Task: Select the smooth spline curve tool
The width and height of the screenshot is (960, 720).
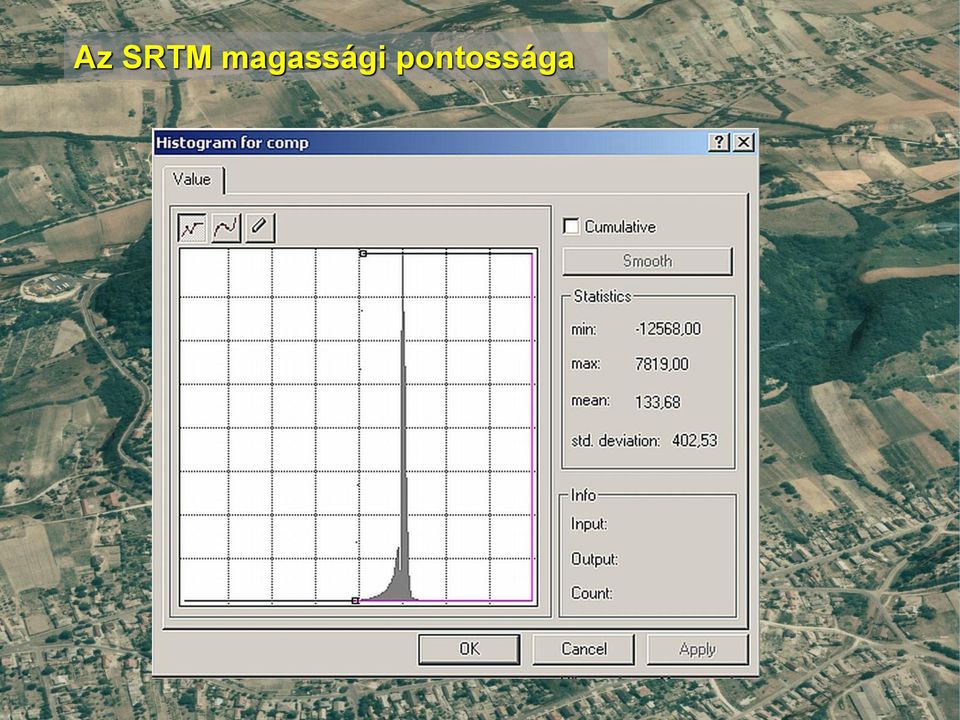Action: 226,228
